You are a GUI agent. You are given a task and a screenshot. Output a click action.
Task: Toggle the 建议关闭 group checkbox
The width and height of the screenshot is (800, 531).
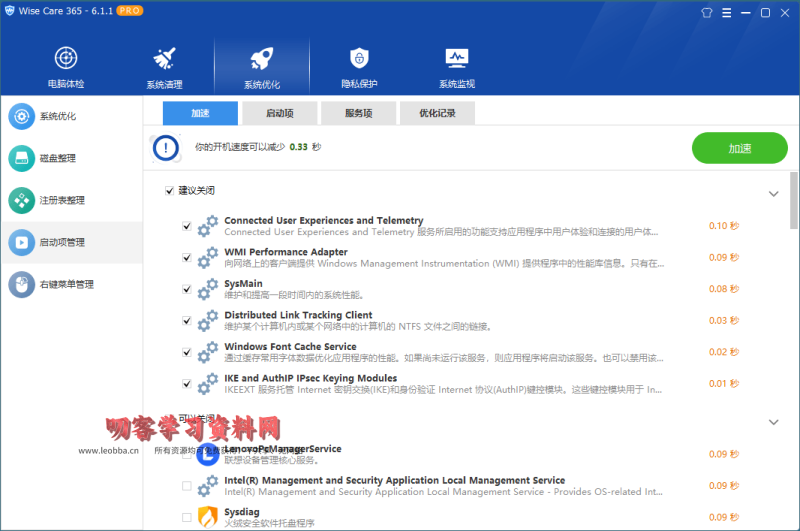tap(169, 191)
